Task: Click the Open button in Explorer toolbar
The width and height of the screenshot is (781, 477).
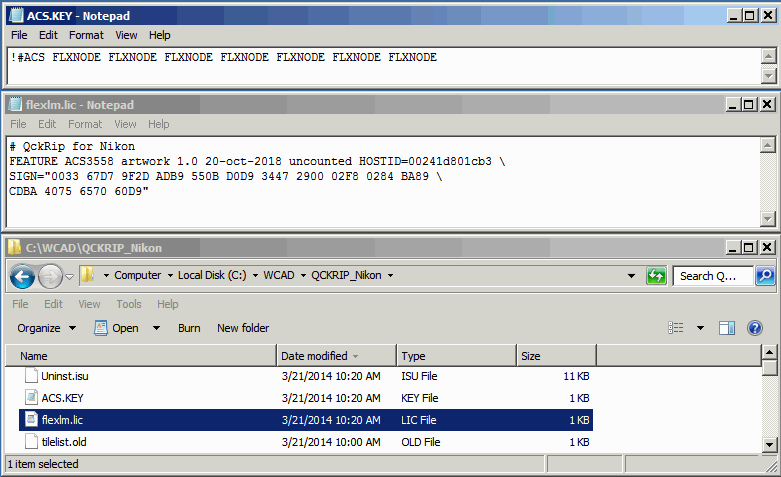Action: tap(116, 328)
